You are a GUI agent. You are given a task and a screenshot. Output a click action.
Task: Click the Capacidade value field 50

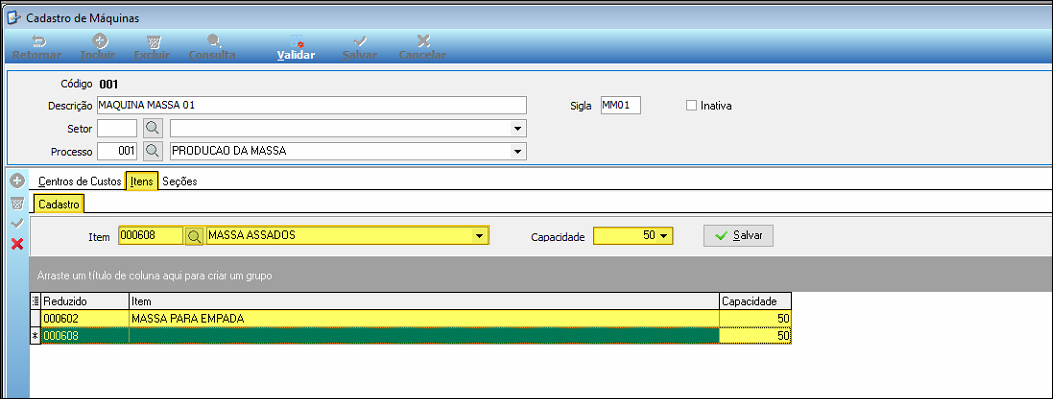(x=626, y=236)
